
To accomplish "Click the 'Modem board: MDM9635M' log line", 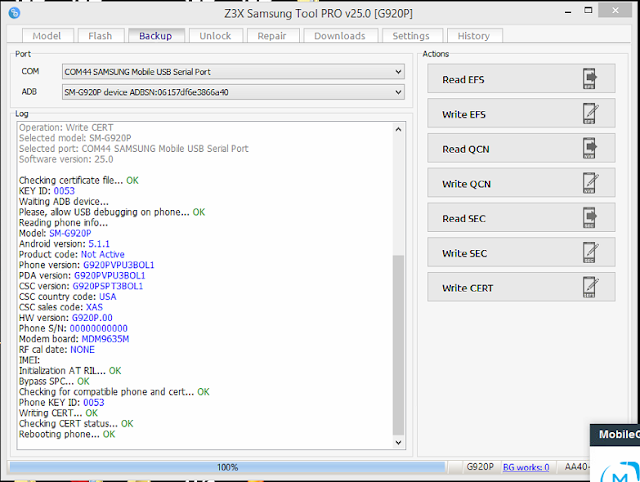I will (74, 339).
